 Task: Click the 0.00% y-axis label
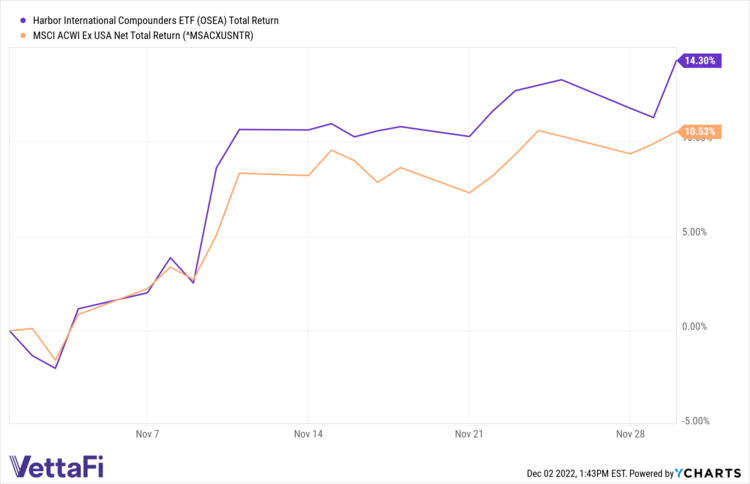pyautogui.click(x=693, y=326)
